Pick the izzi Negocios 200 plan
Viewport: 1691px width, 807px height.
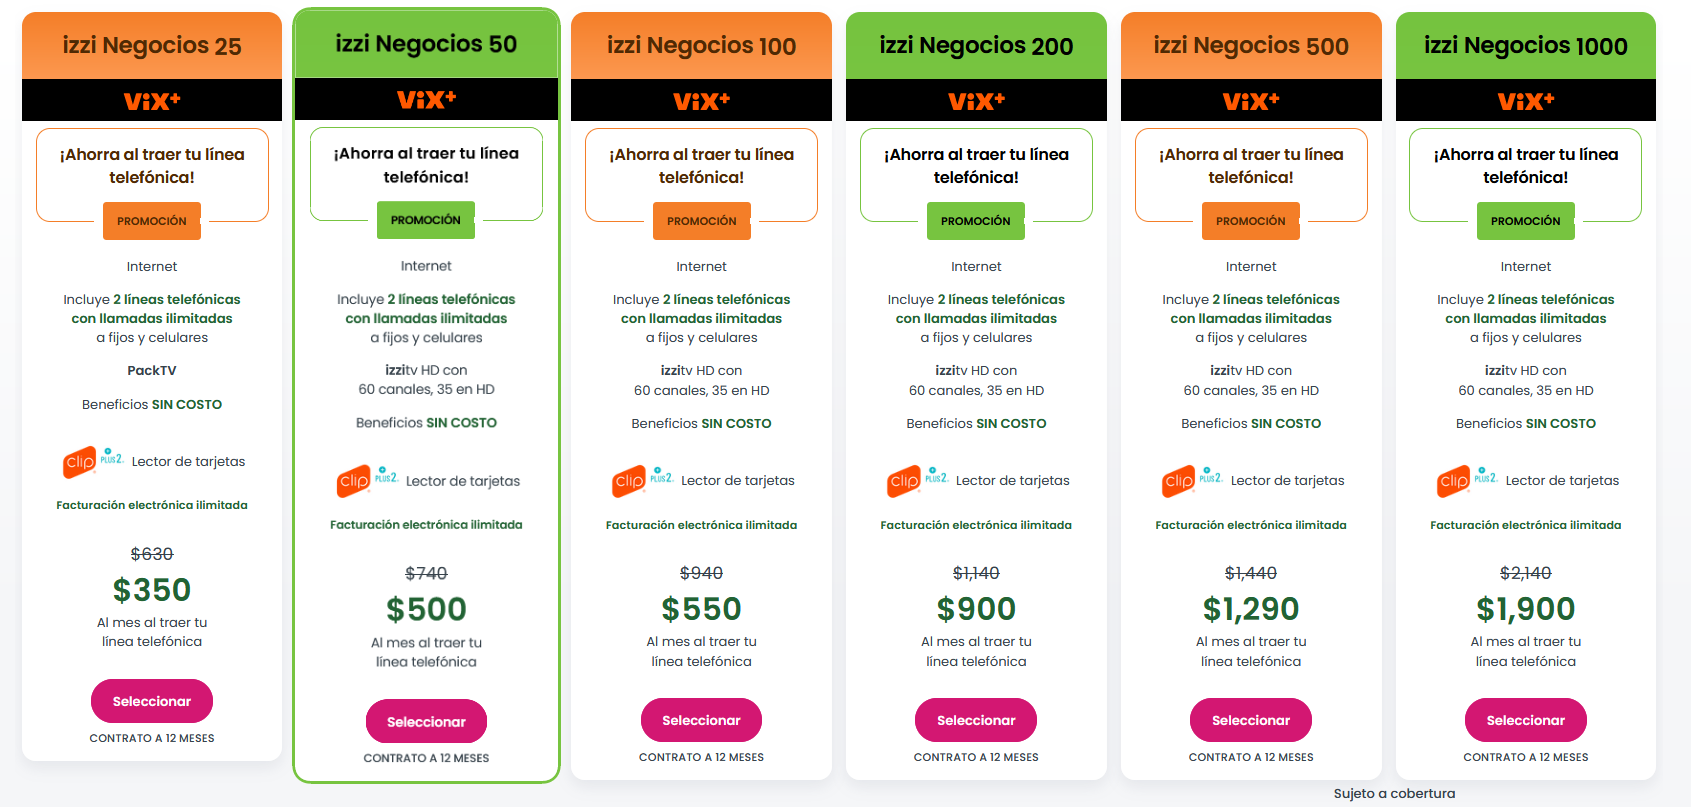point(976,720)
